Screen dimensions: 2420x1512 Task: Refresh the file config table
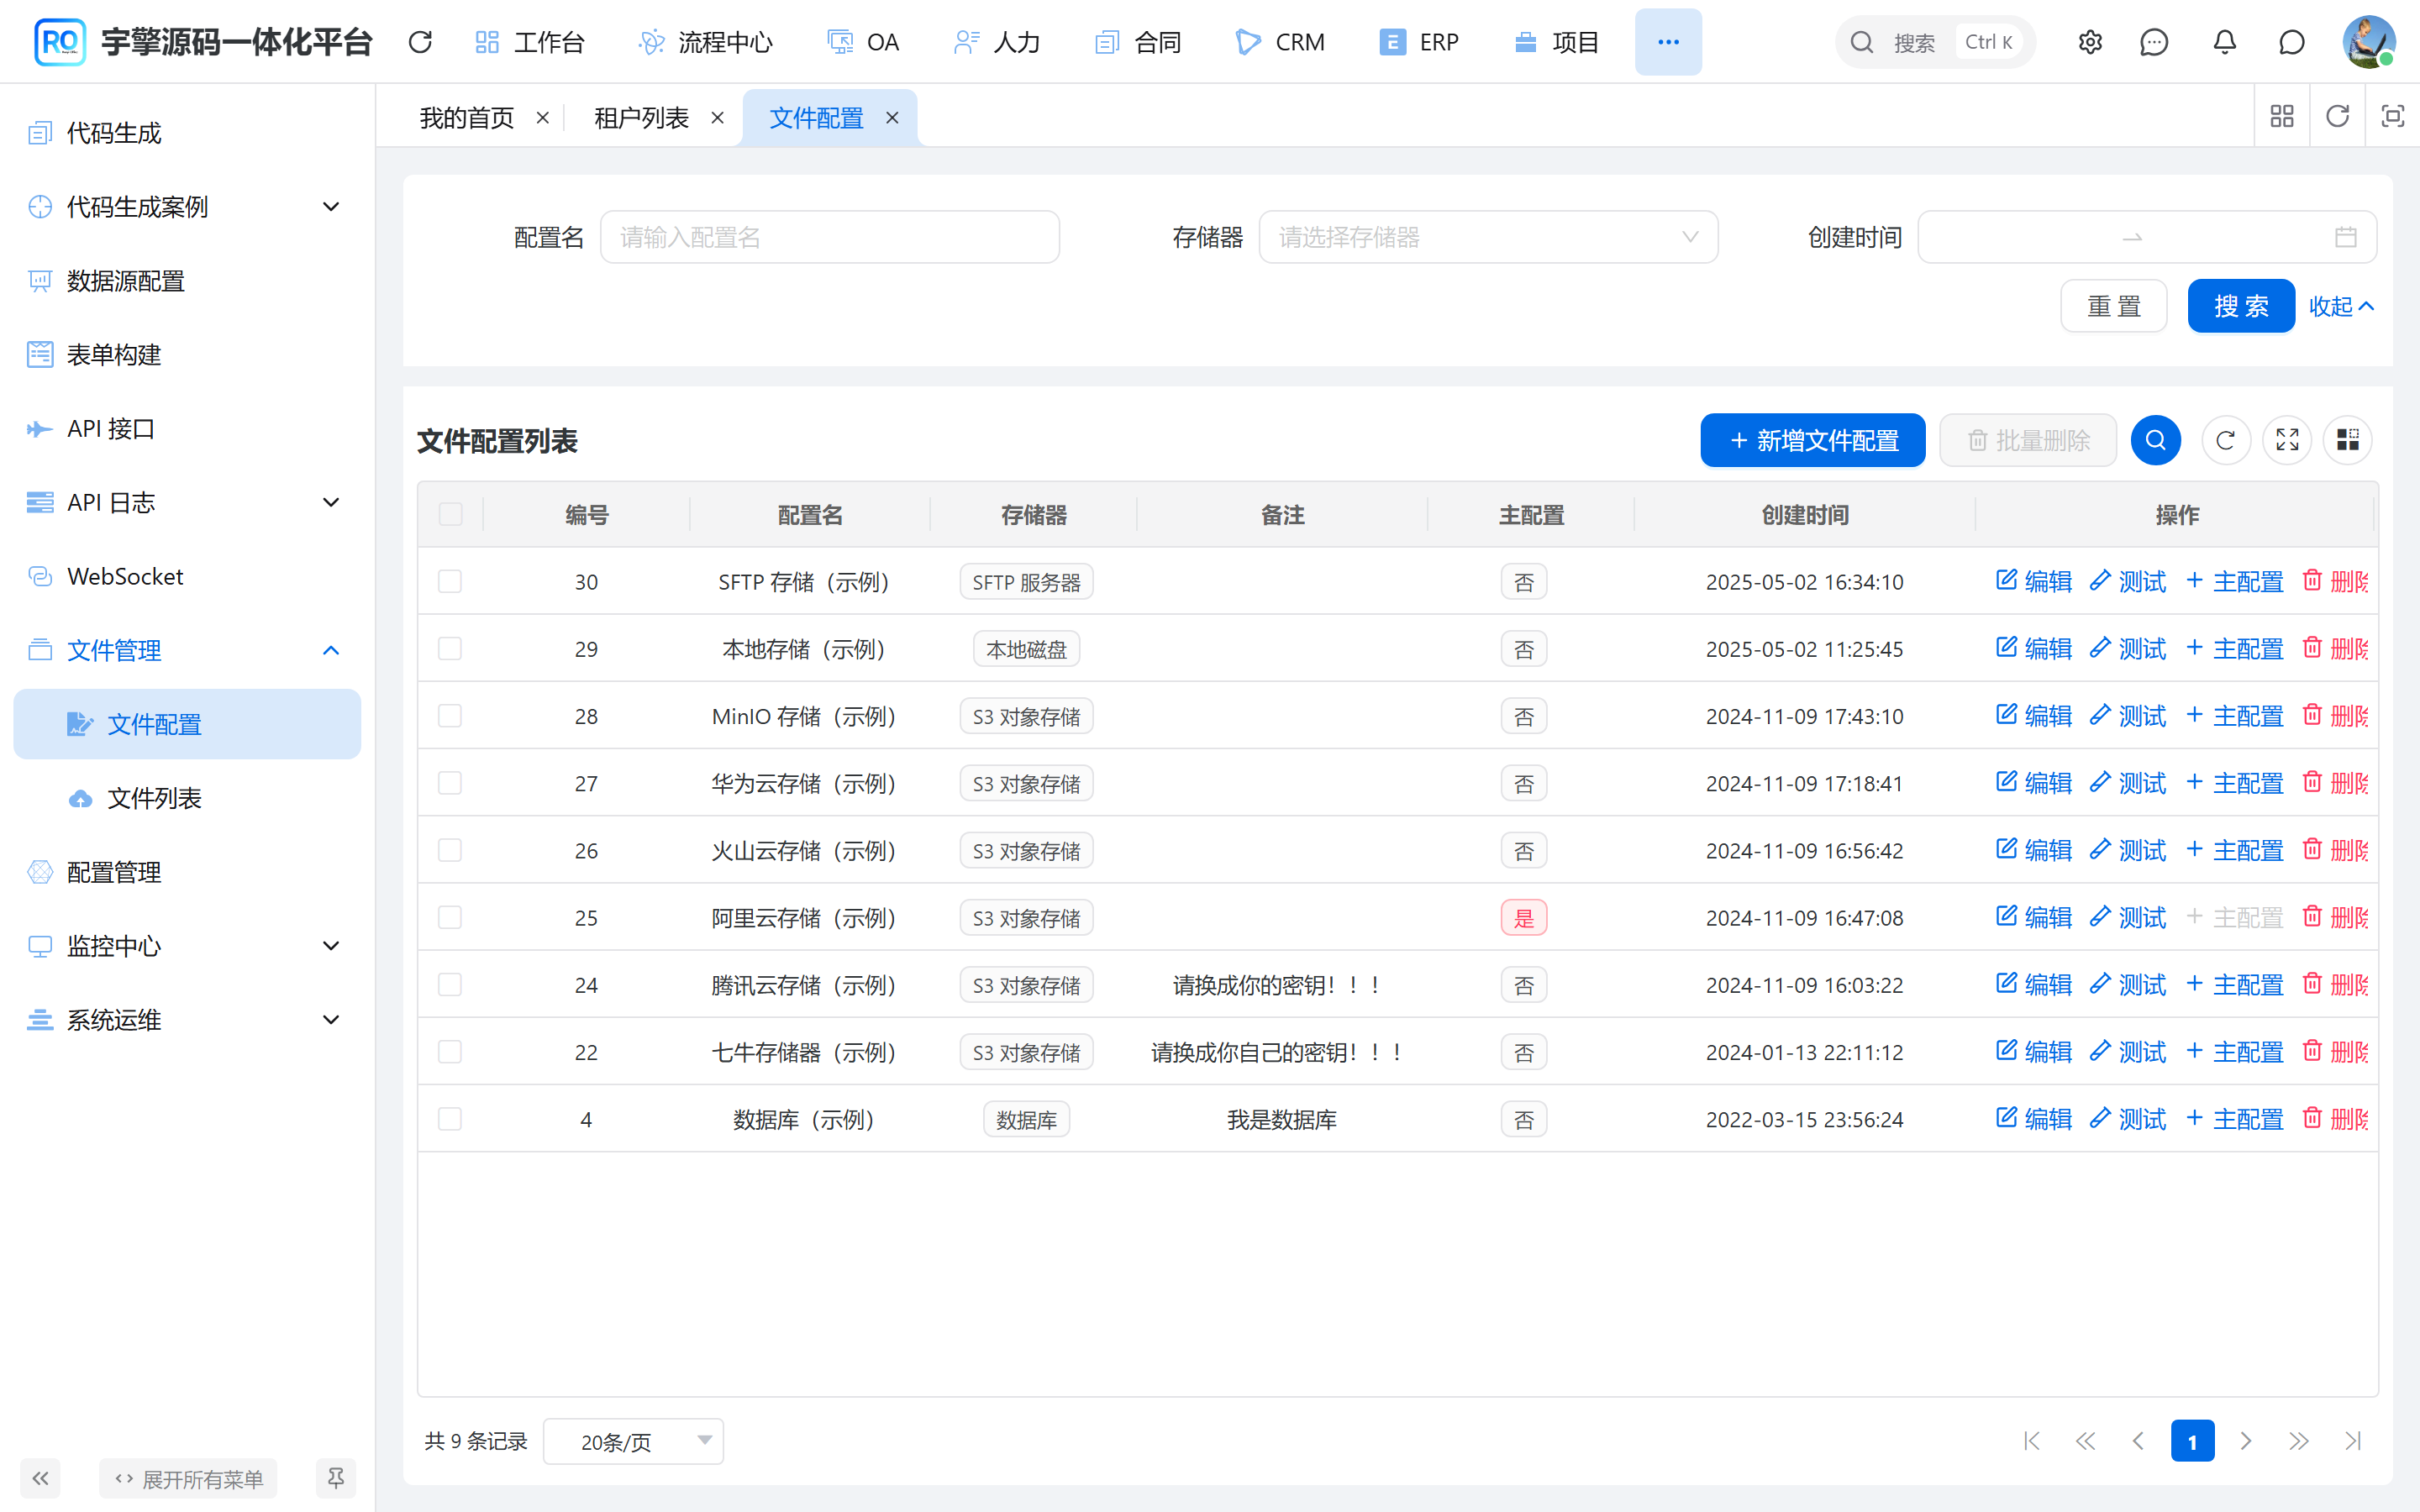click(2225, 440)
